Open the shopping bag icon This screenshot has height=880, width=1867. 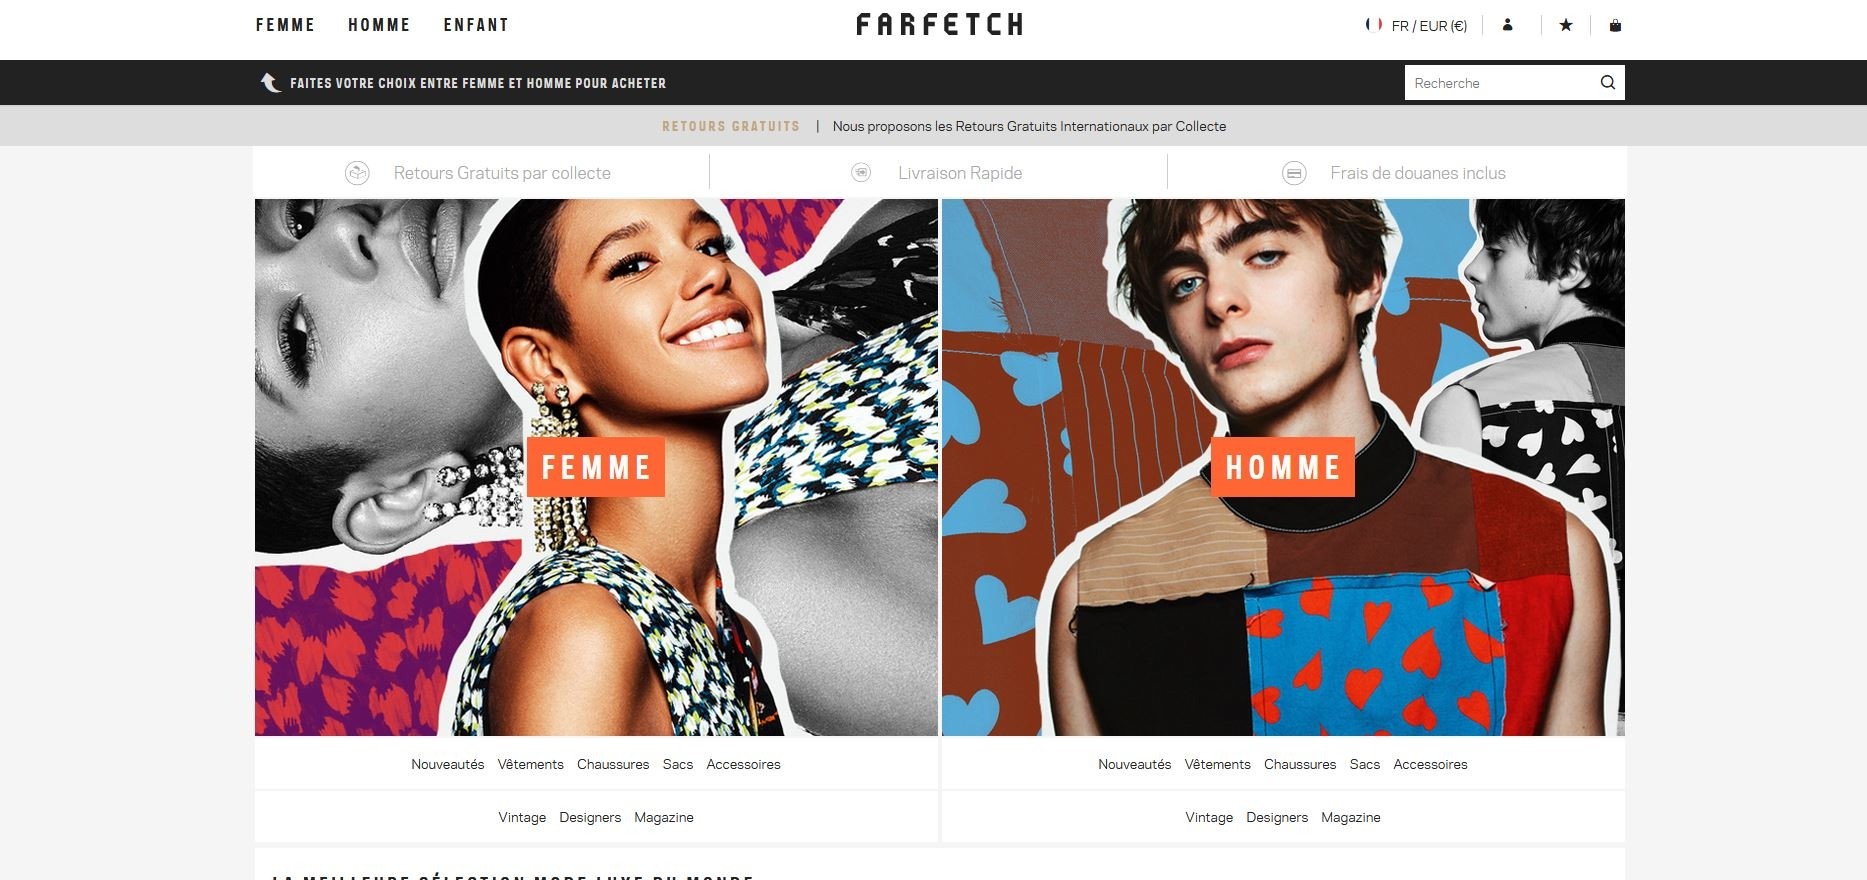tap(1615, 25)
